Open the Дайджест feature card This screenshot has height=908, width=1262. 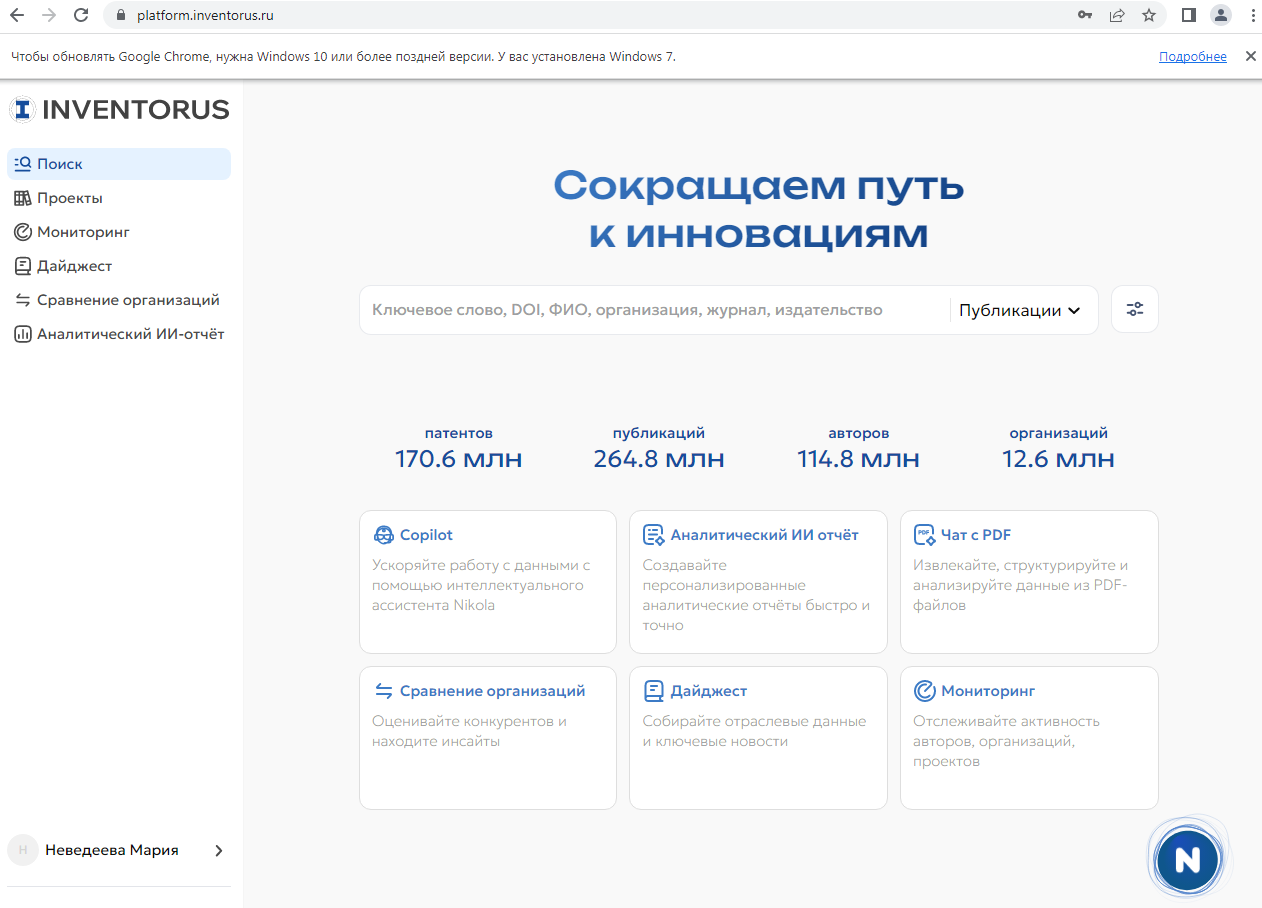click(x=757, y=737)
